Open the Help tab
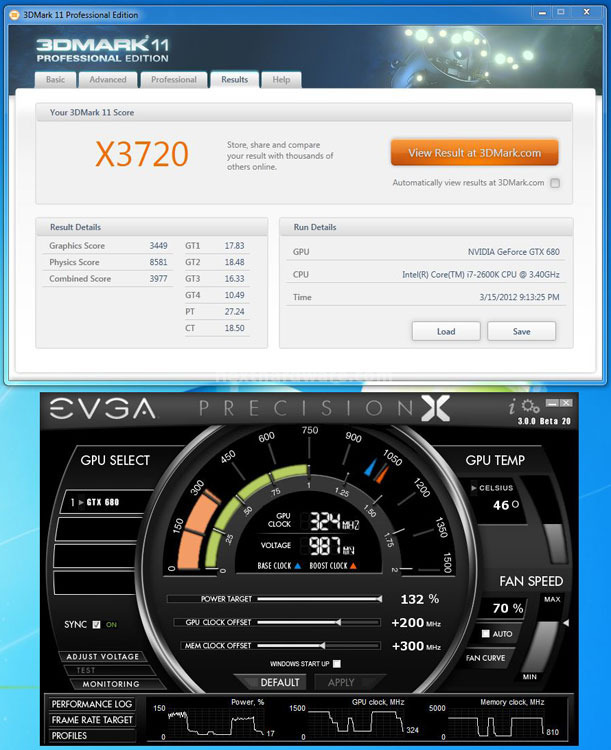This screenshot has width=611, height=750. (281, 79)
